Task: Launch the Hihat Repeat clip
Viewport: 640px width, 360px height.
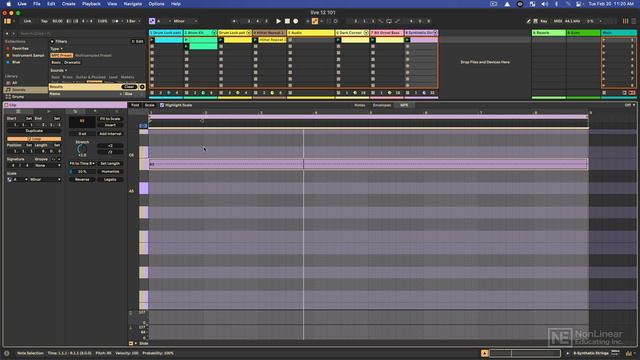Action: click(x=256, y=40)
